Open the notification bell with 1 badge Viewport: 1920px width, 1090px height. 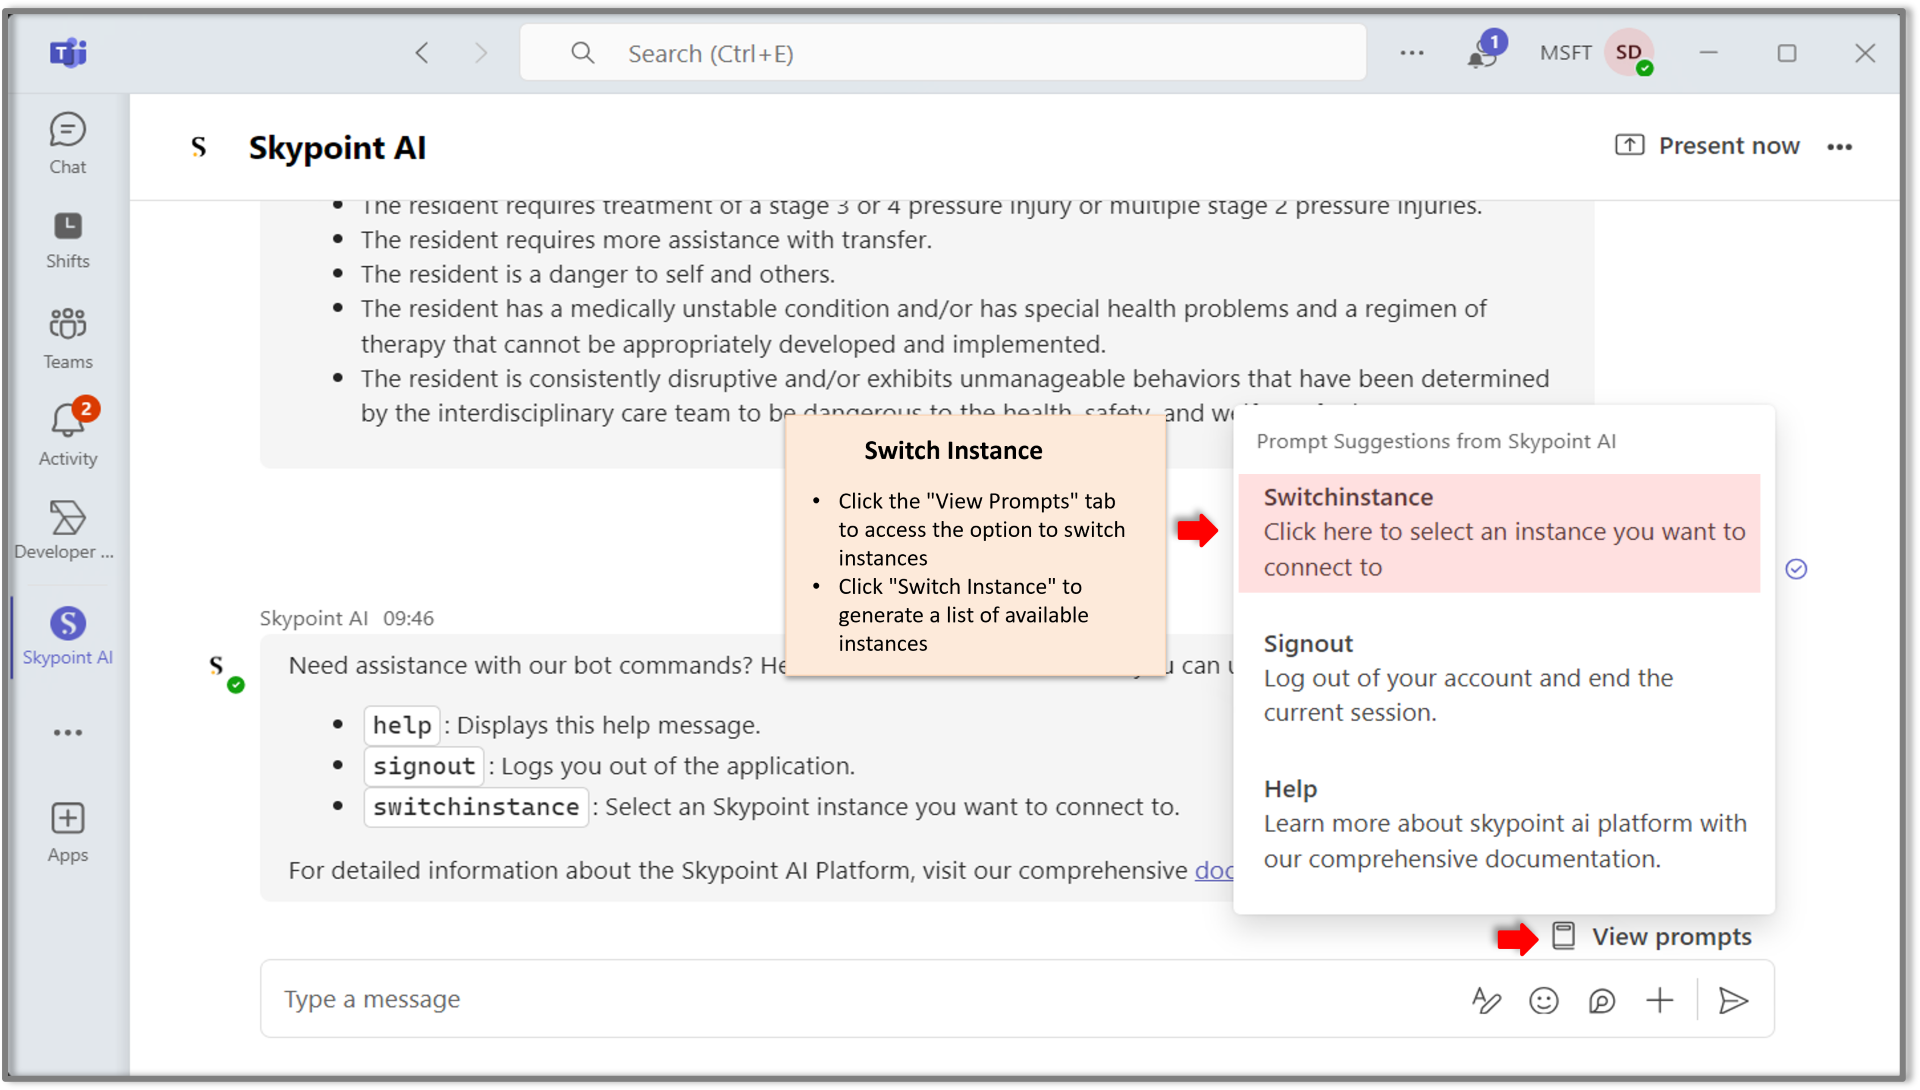click(x=1484, y=51)
